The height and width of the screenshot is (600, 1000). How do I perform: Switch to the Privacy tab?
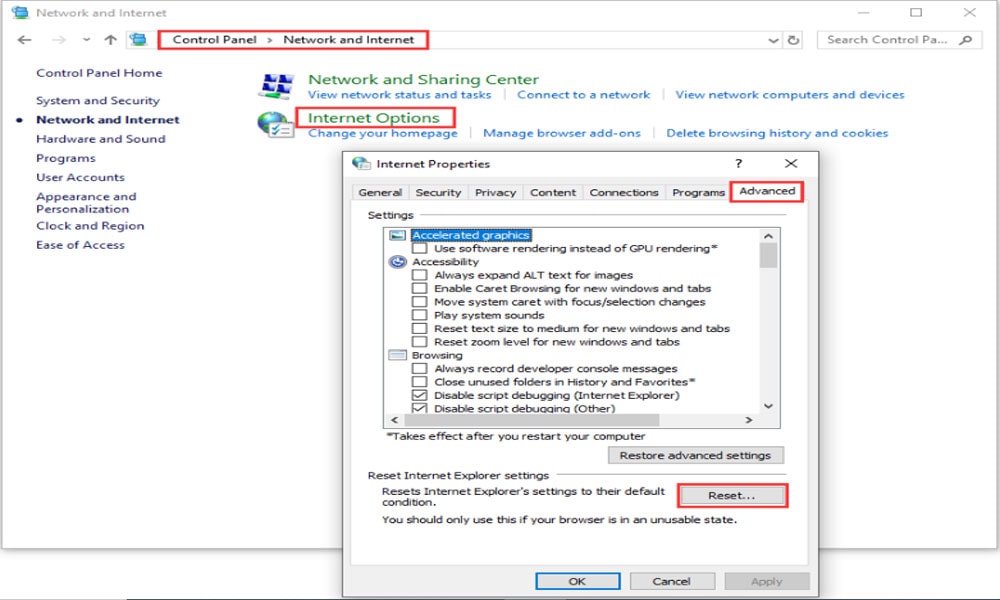click(496, 192)
